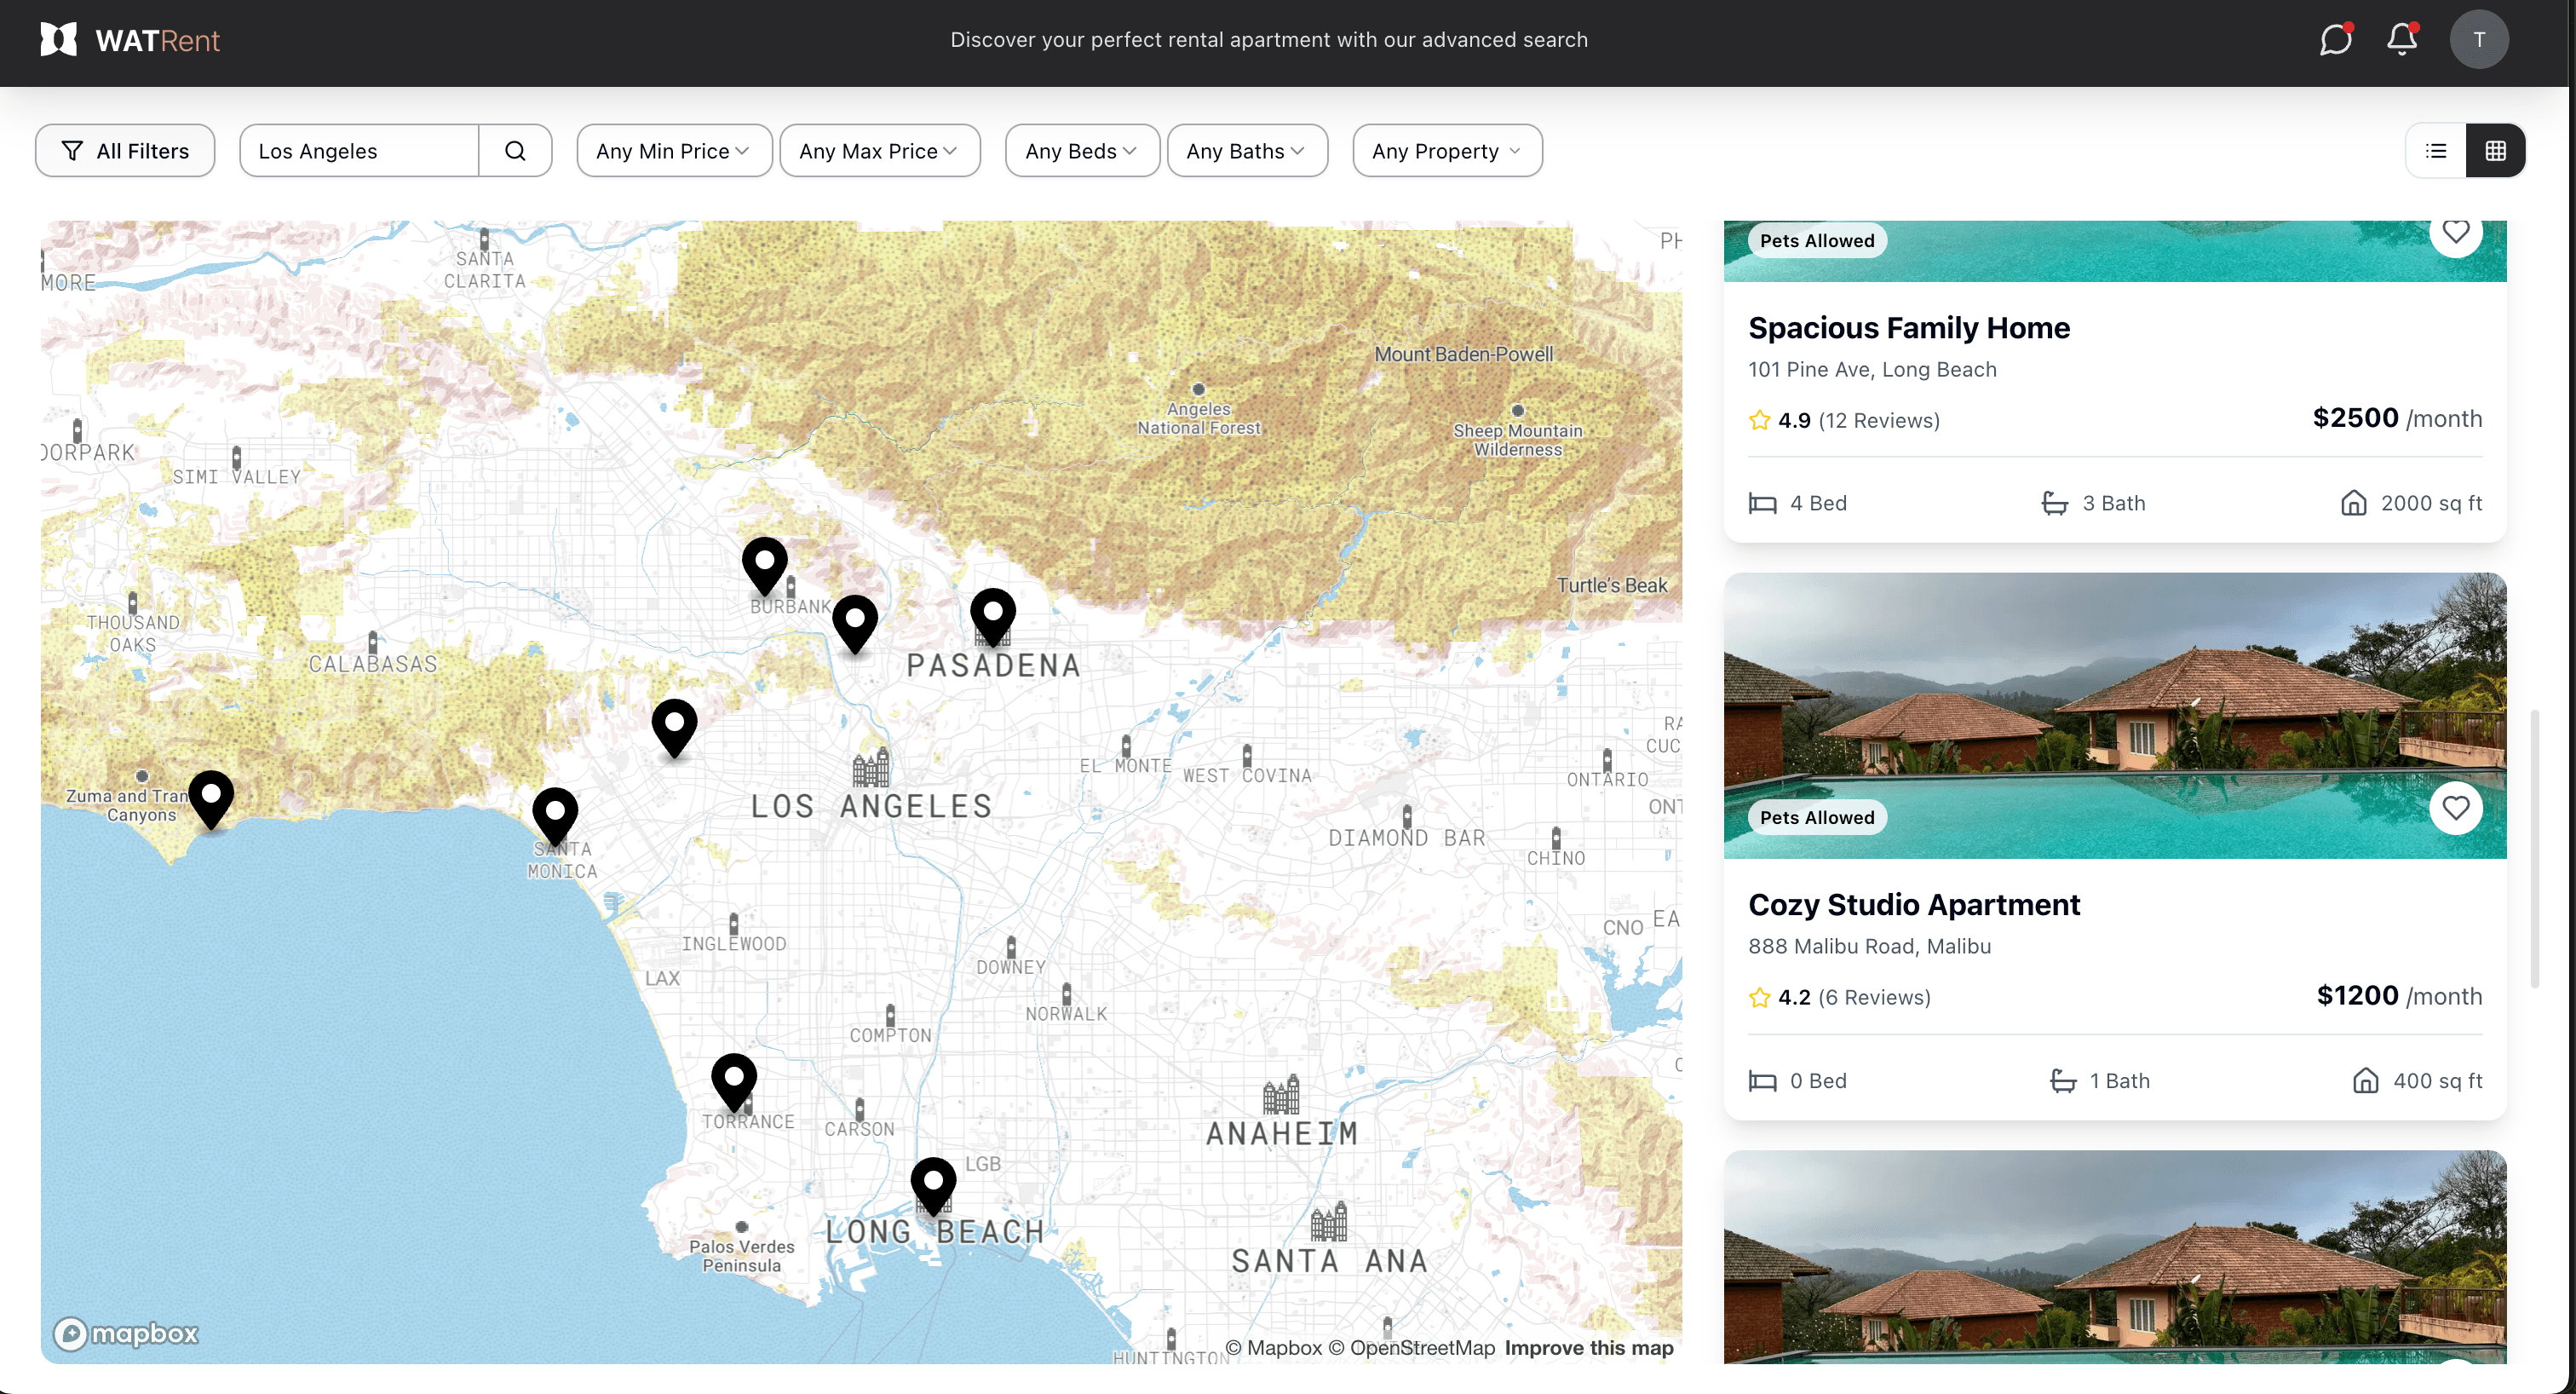2576x1394 pixels.
Task: Click the WATRent logo
Action: click(x=130, y=40)
